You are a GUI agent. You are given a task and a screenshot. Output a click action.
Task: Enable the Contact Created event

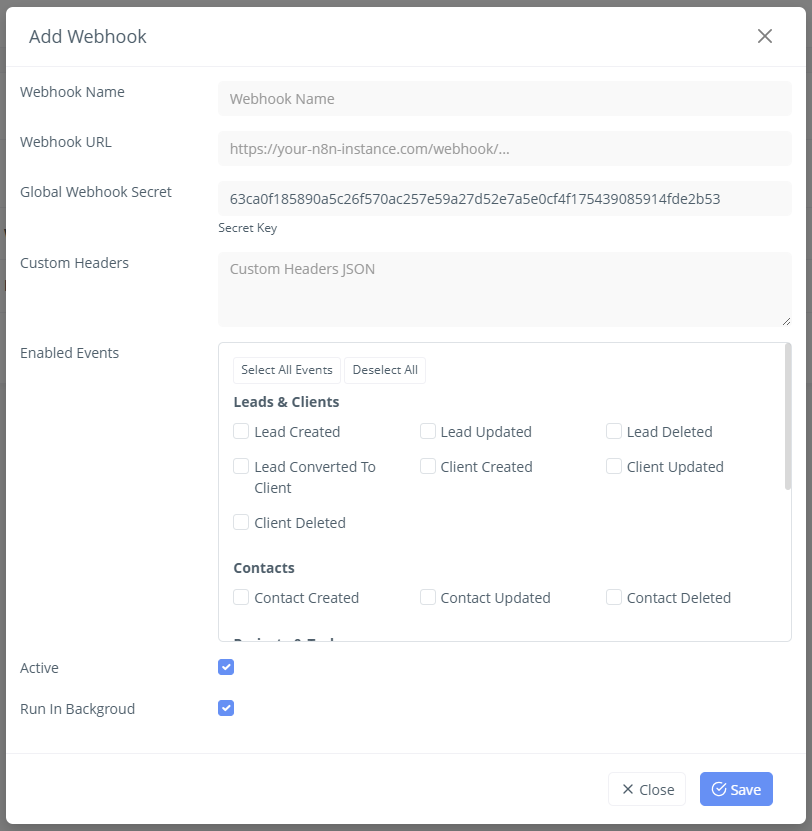click(241, 597)
